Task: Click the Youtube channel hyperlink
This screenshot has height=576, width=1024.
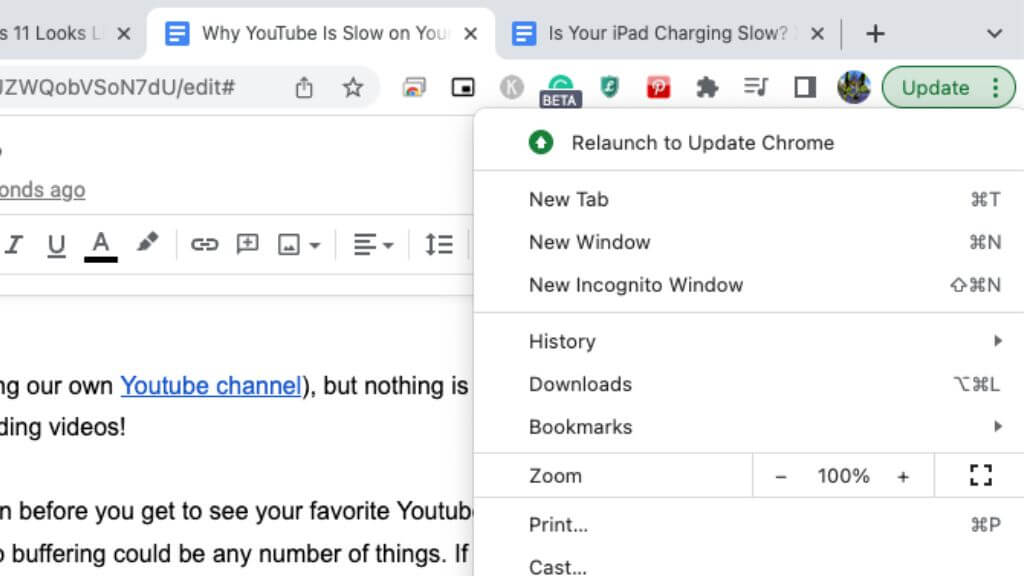Action: click(x=211, y=386)
